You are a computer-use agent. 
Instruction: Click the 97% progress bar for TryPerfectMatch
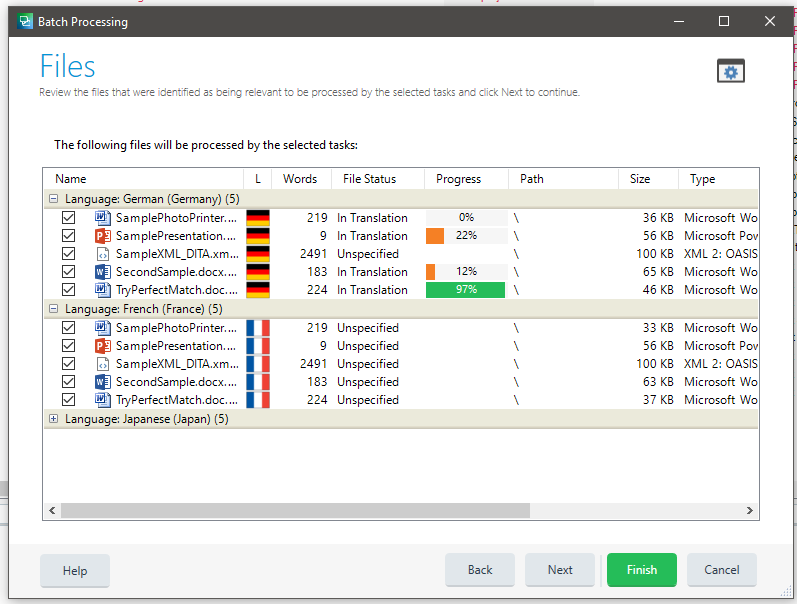[x=466, y=290]
